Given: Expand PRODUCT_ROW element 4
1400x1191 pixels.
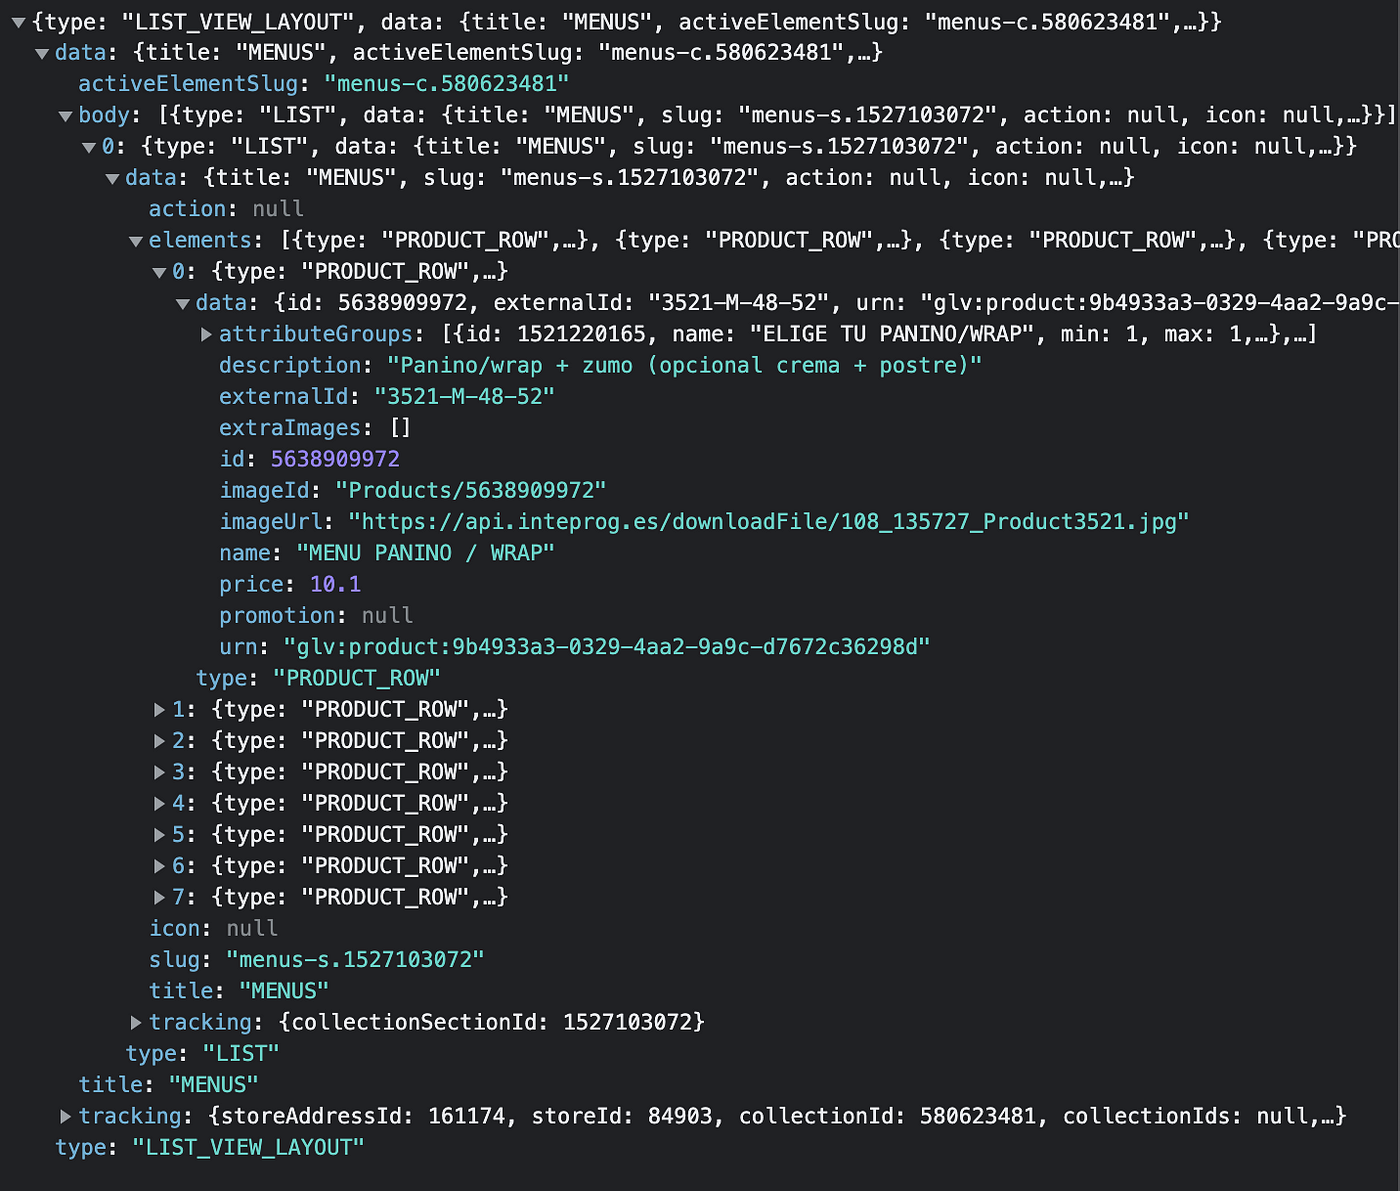Looking at the screenshot, I should (x=159, y=802).
